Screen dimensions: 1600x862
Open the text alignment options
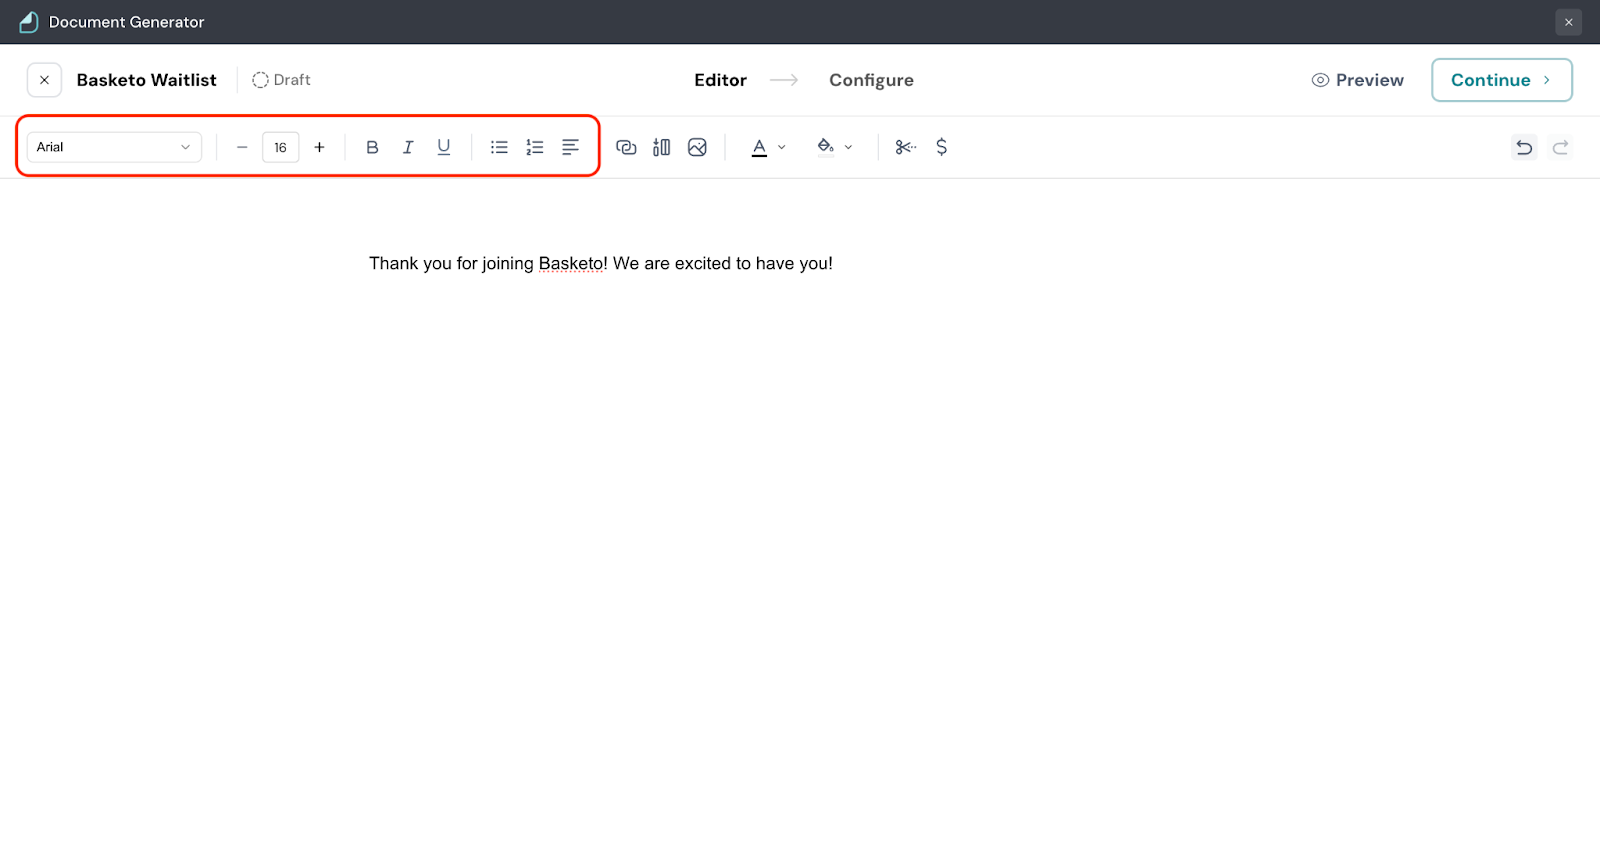pyautogui.click(x=570, y=147)
